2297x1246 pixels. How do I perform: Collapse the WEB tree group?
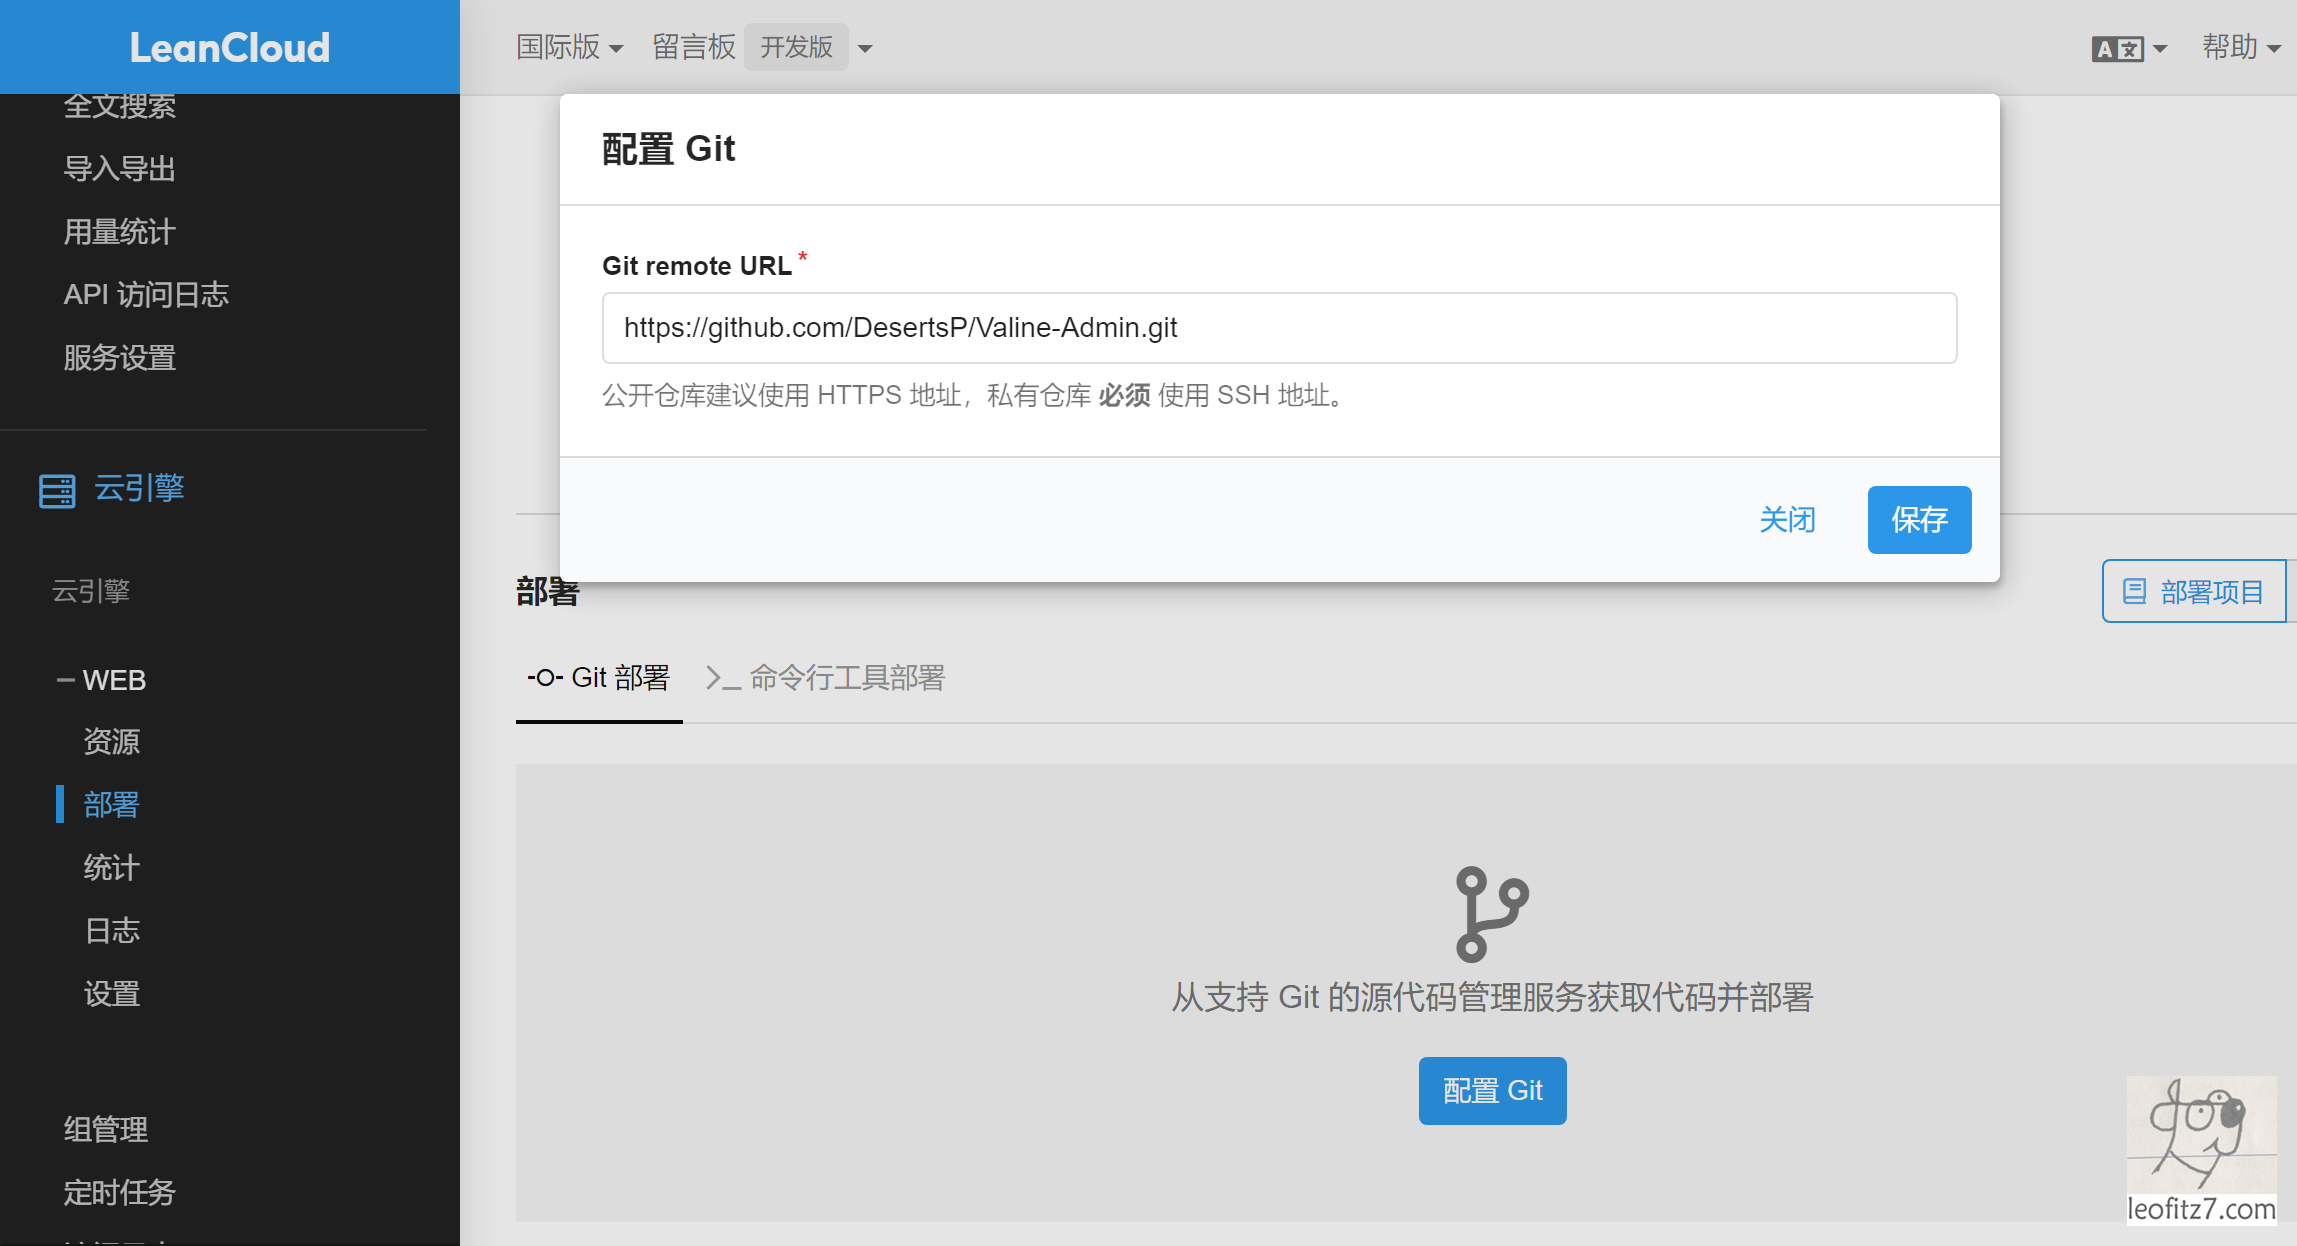[x=66, y=680]
